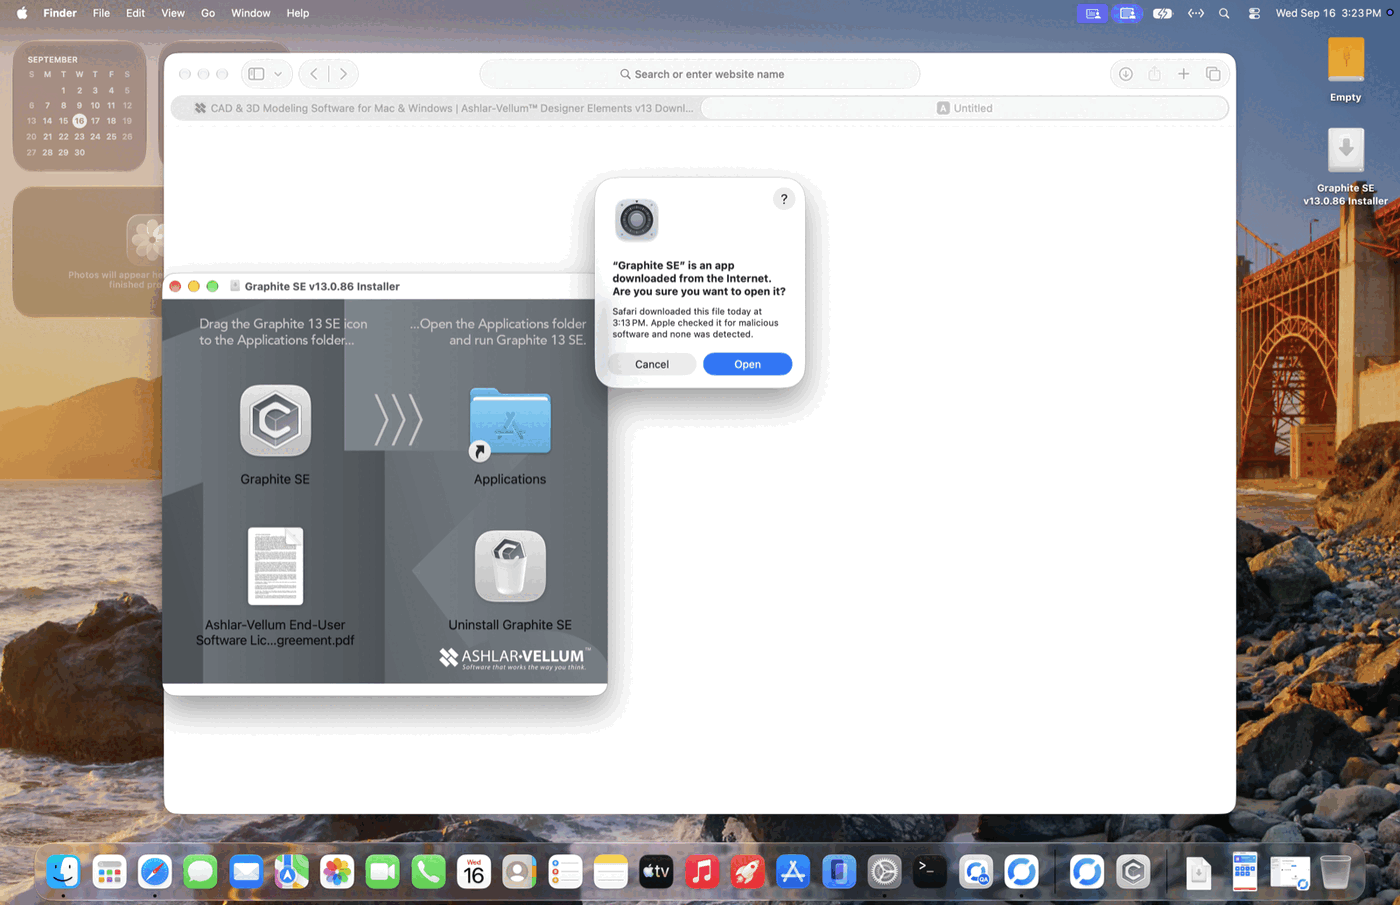Viewport: 1400px width, 905px height.
Task: Launch Graphite from the Dock
Action: [x=1133, y=872]
